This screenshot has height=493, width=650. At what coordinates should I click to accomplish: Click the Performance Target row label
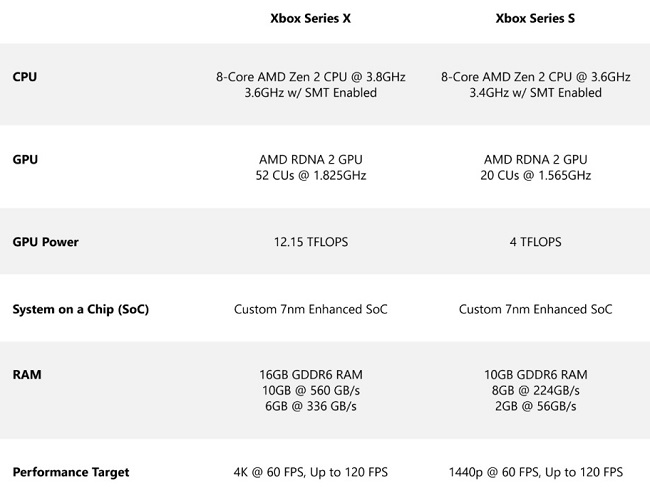[x=71, y=472]
